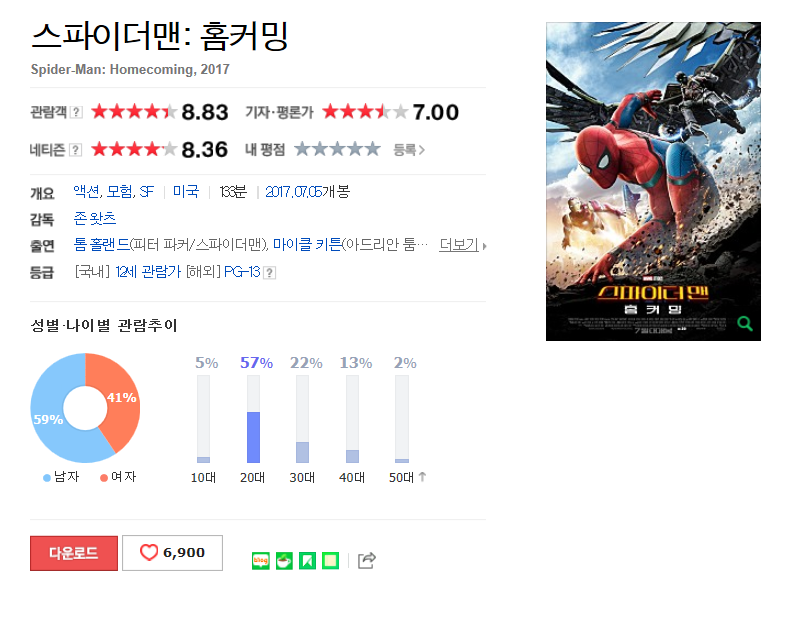Open the external share arrow icon
This screenshot has height=618, width=800.
pyautogui.click(x=367, y=560)
